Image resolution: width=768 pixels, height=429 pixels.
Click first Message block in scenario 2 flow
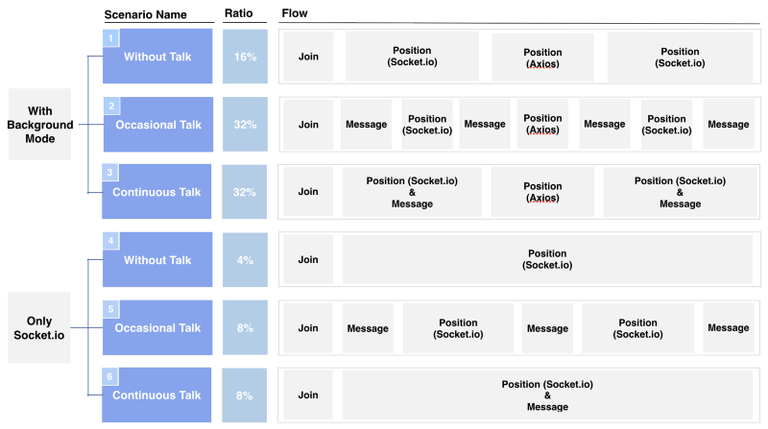tap(366, 124)
